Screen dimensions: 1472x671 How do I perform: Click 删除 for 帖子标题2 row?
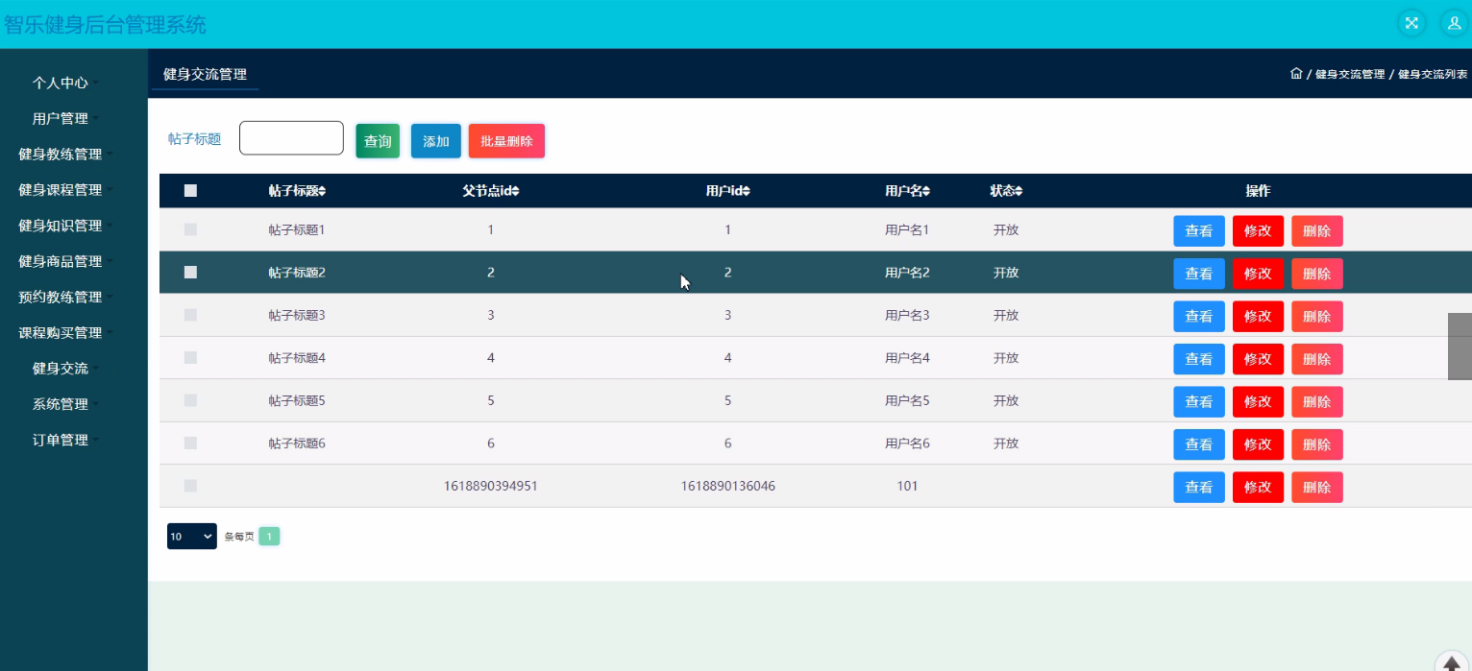click(x=1317, y=274)
